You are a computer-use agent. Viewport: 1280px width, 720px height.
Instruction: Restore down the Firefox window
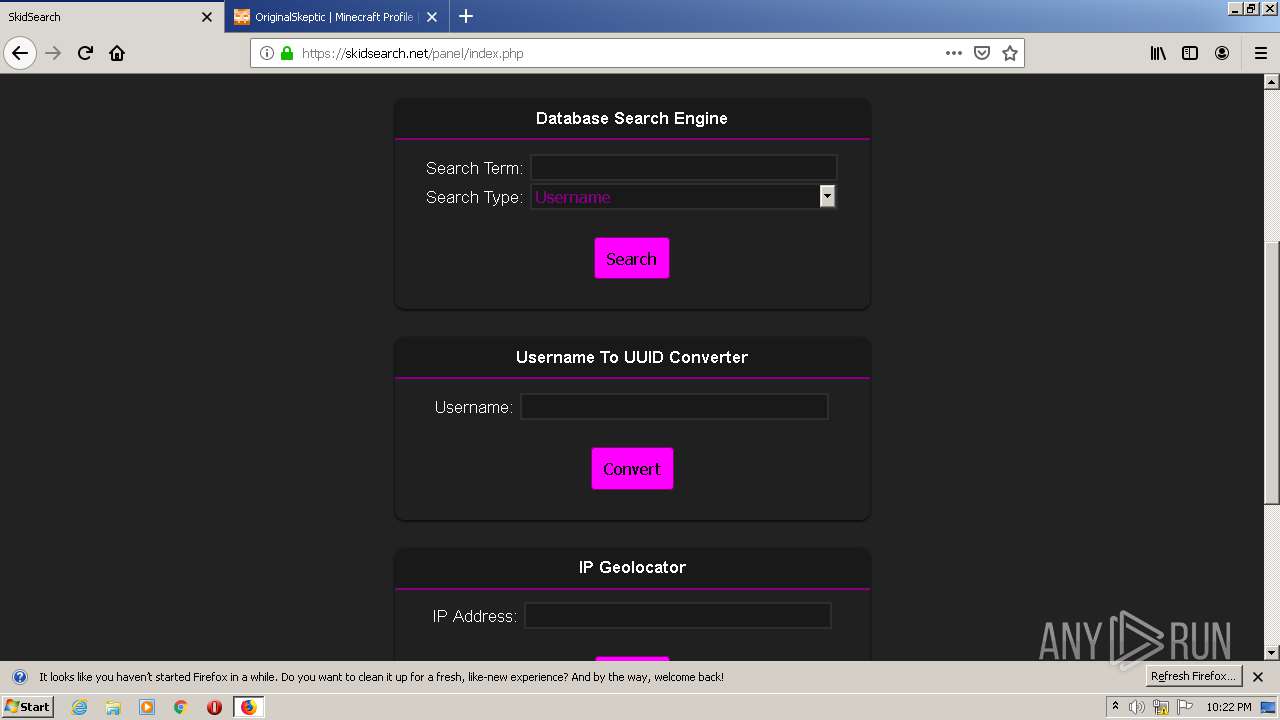point(1251,8)
